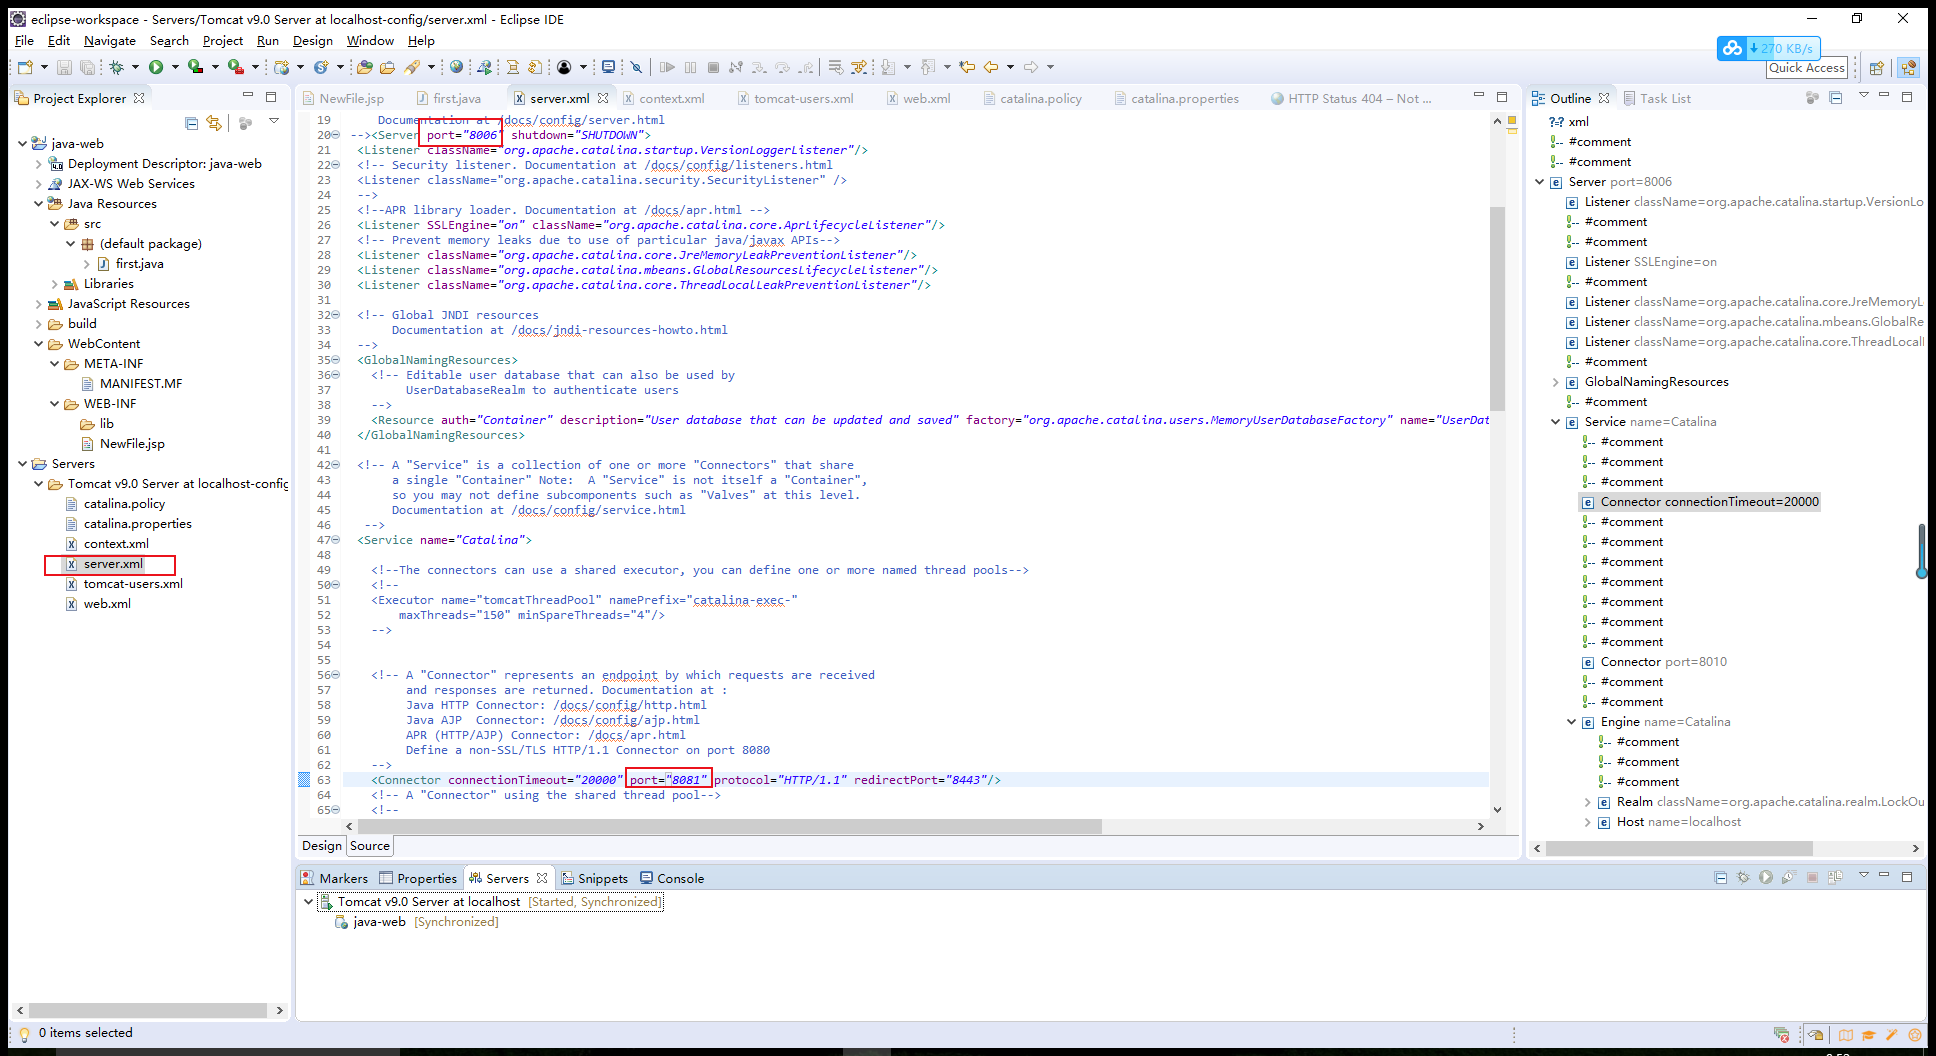This screenshot has width=1936, height=1056.
Task: Toggle Skip All Breakpoints icon
Action: point(635,67)
